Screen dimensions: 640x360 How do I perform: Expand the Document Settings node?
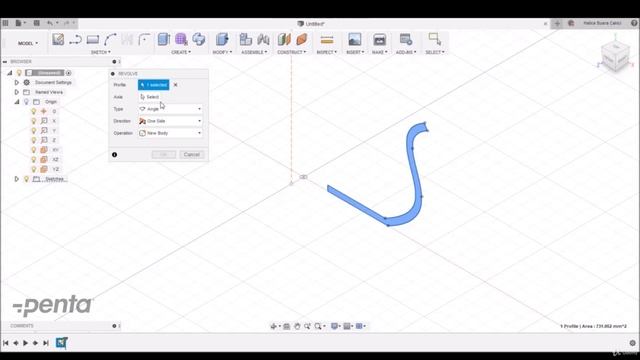click(17, 82)
